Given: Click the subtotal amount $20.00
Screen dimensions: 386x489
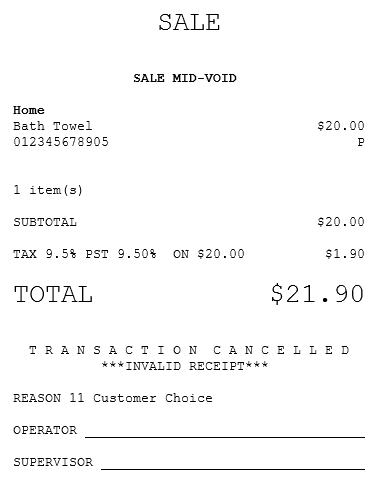Looking at the screenshot, I should [341, 222].
